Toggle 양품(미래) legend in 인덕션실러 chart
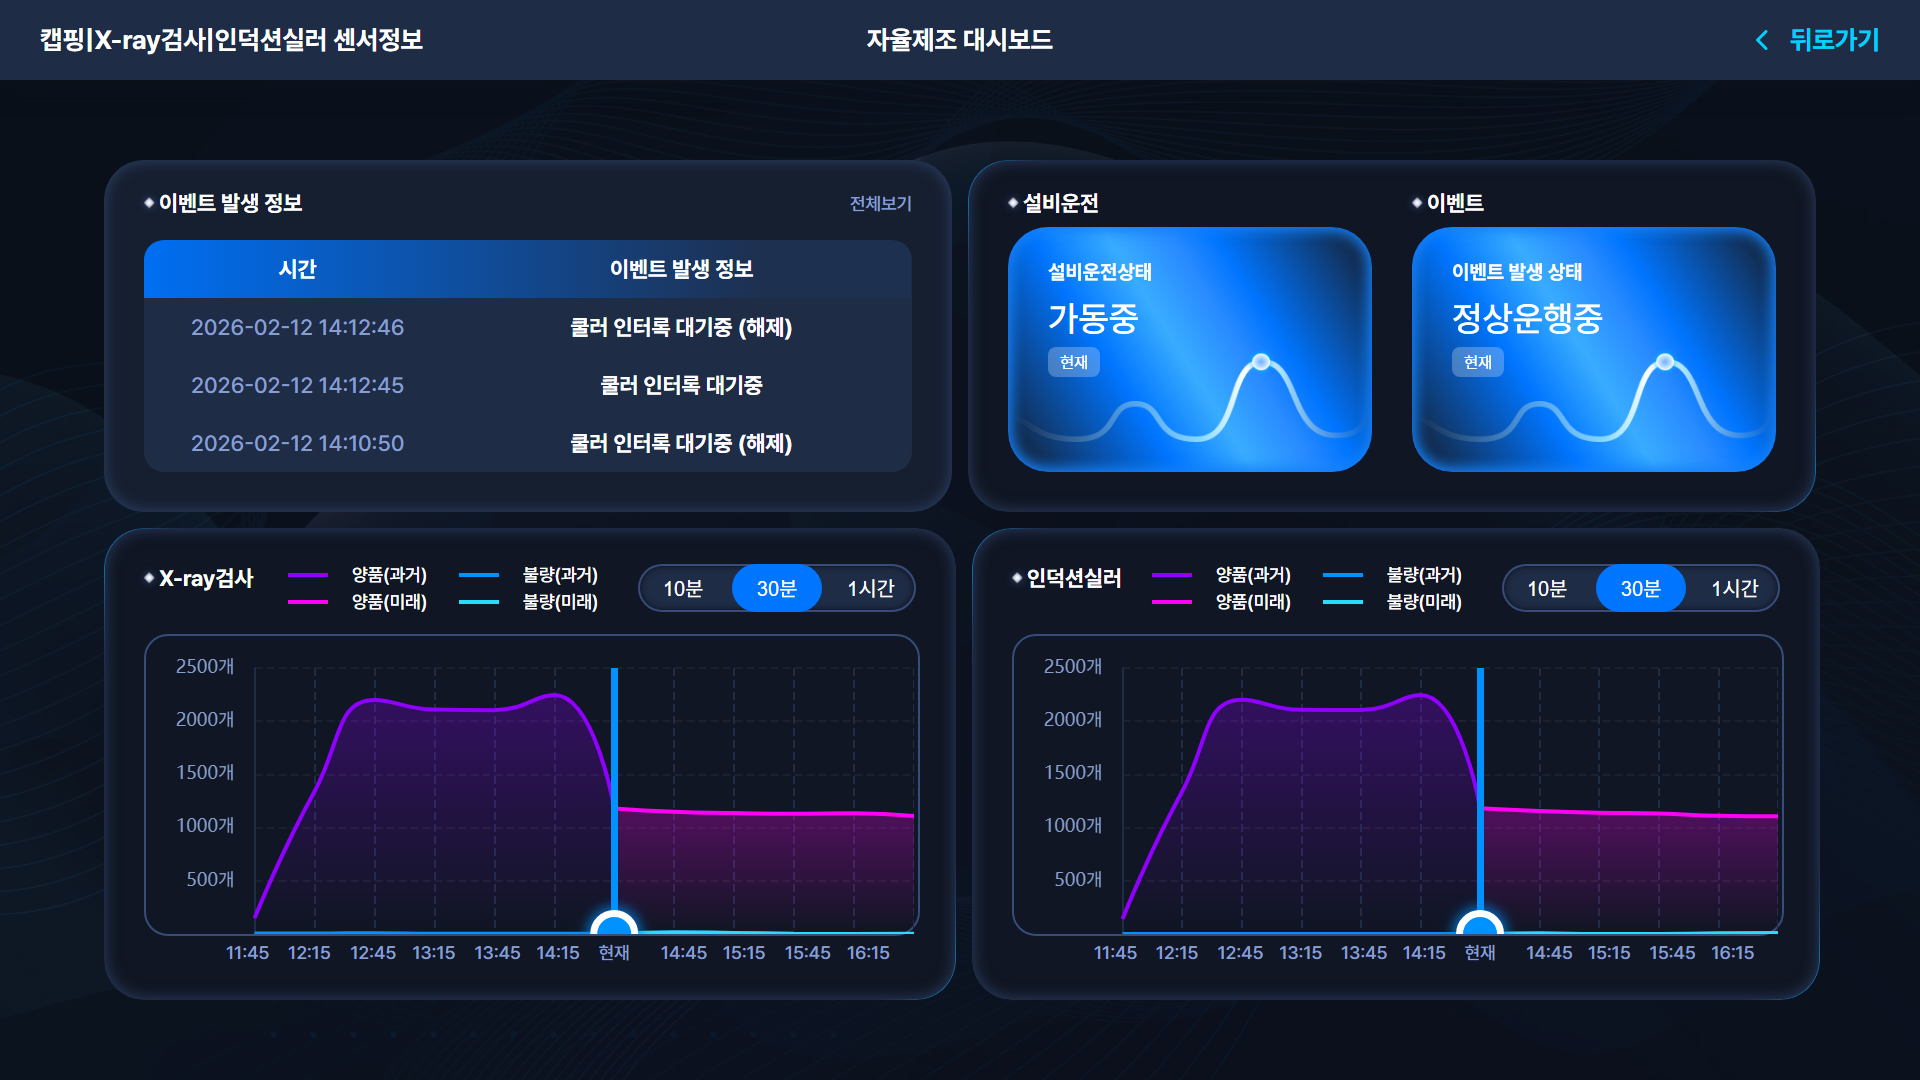The width and height of the screenshot is (1920, 1080). 1222,602
